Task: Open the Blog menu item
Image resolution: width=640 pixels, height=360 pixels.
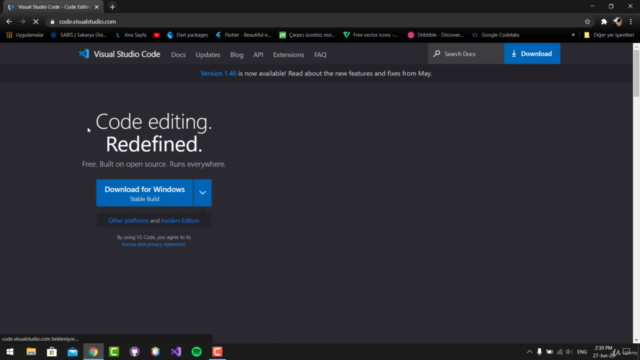Action: (237, 55)
